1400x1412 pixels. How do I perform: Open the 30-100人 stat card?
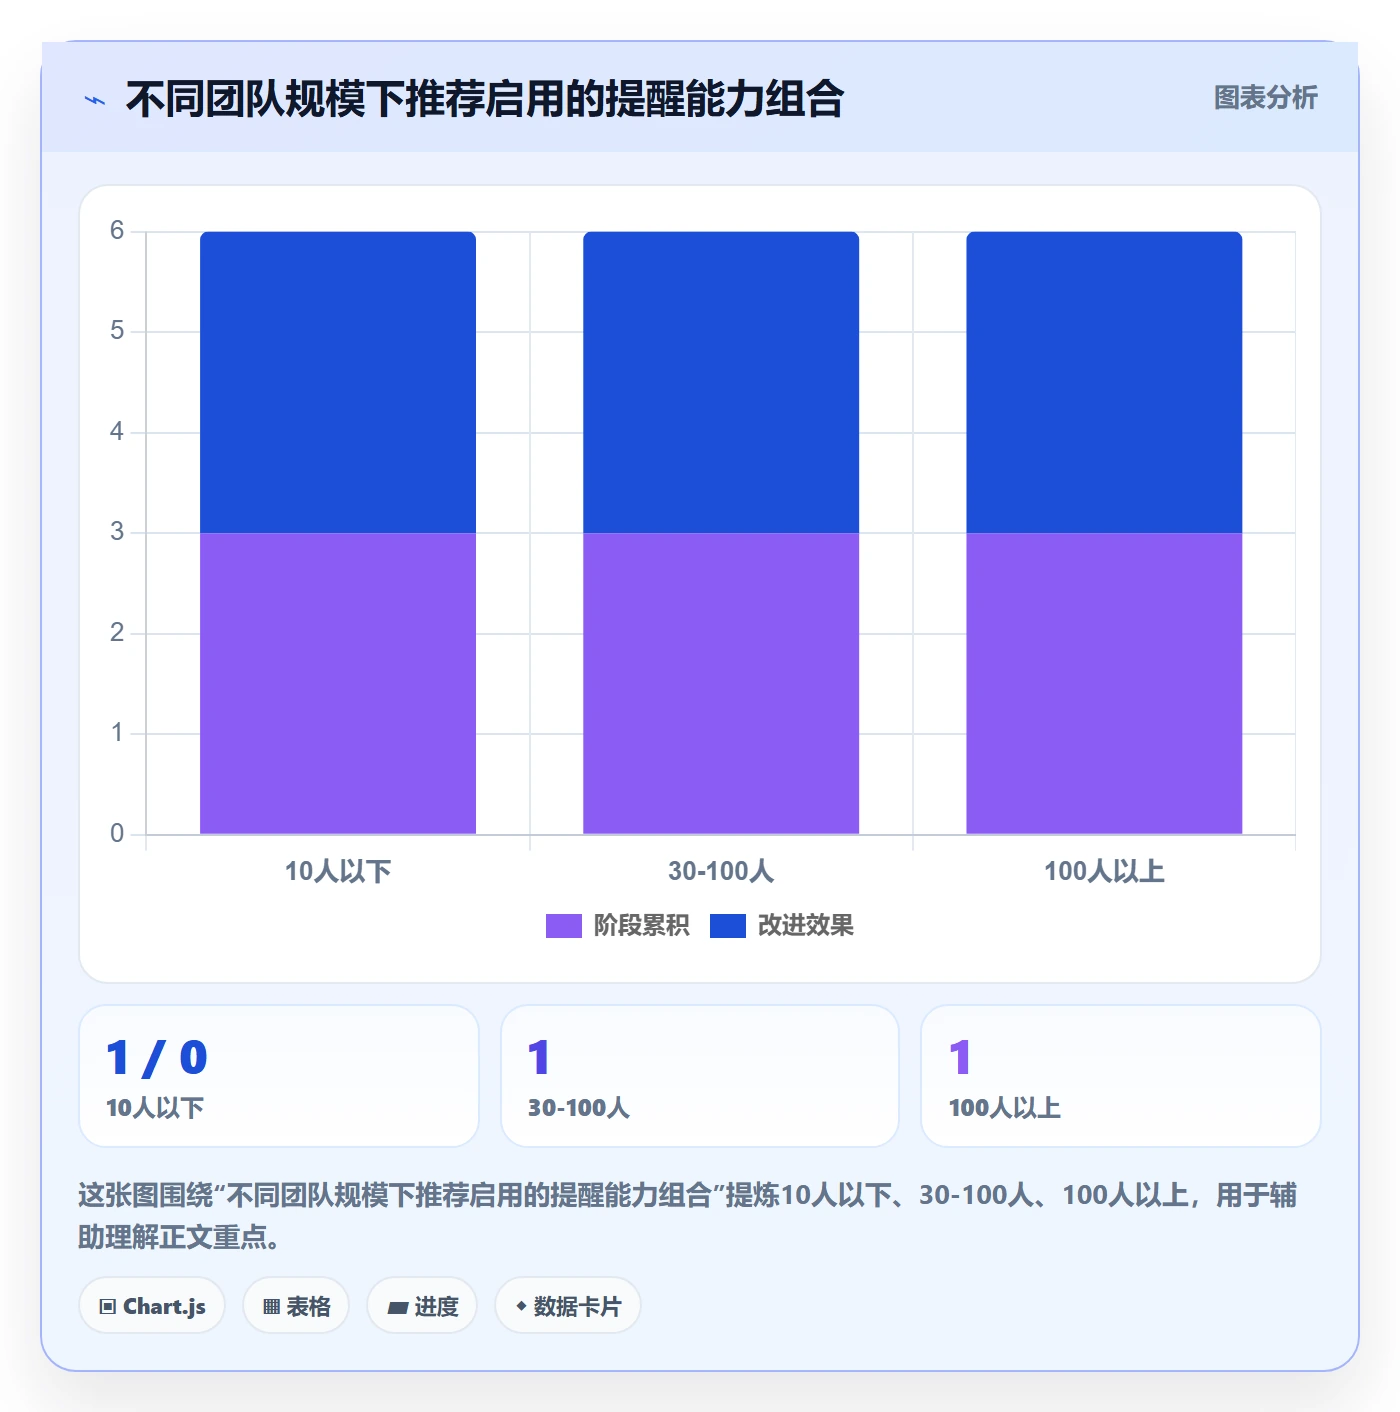click(x=700, y=1076)
